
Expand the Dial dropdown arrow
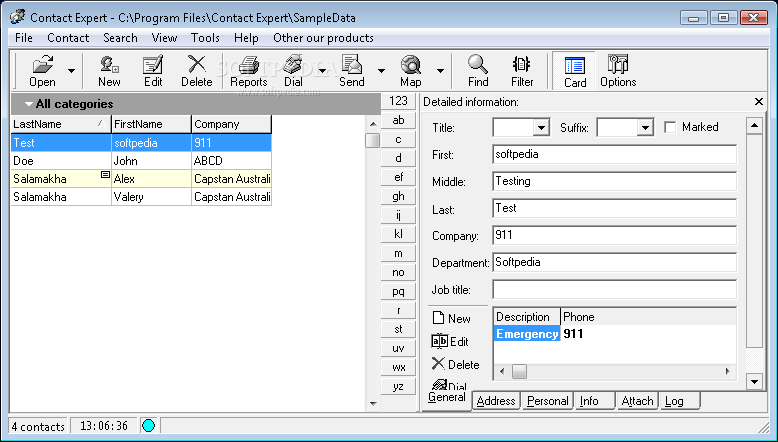[x=323, y=71]
